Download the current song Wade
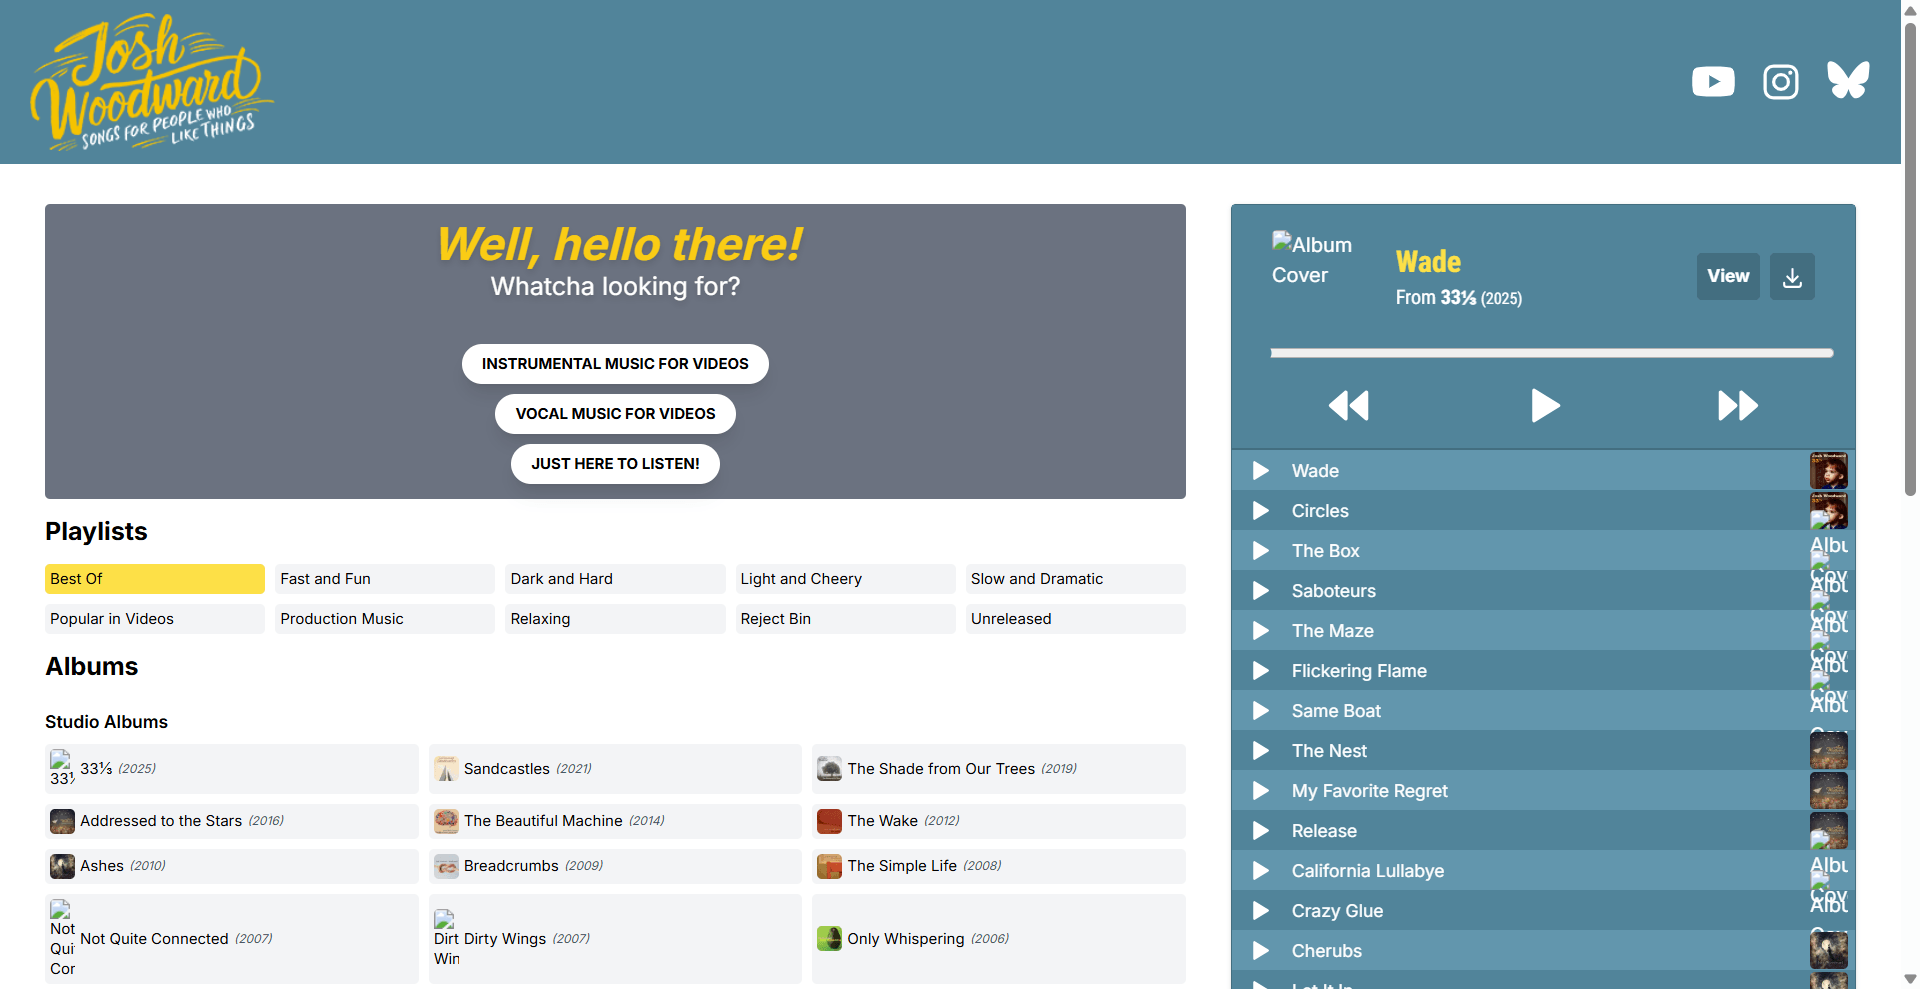 pyautogui.click(x=1792, y=277)
